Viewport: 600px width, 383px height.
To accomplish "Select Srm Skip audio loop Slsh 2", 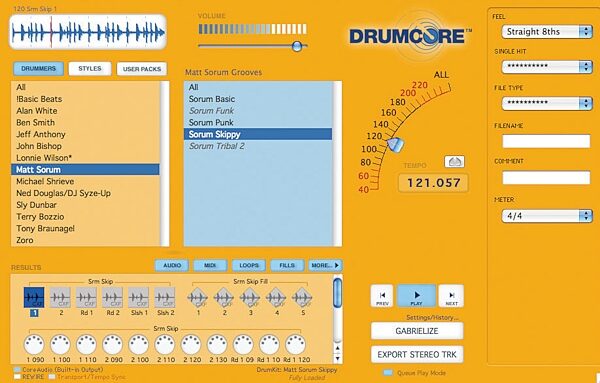I will pos(165,297).
